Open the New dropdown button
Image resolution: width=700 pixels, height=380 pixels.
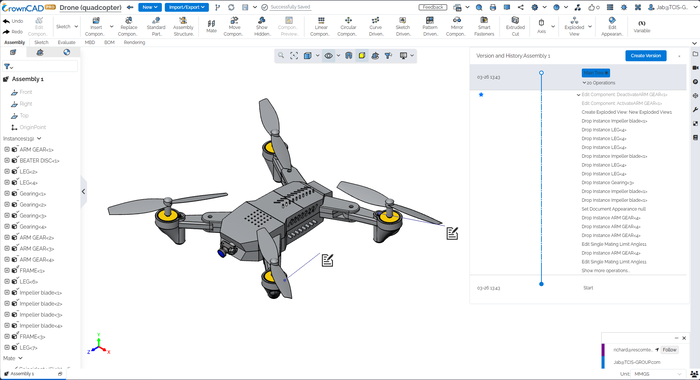pos(150,7)
